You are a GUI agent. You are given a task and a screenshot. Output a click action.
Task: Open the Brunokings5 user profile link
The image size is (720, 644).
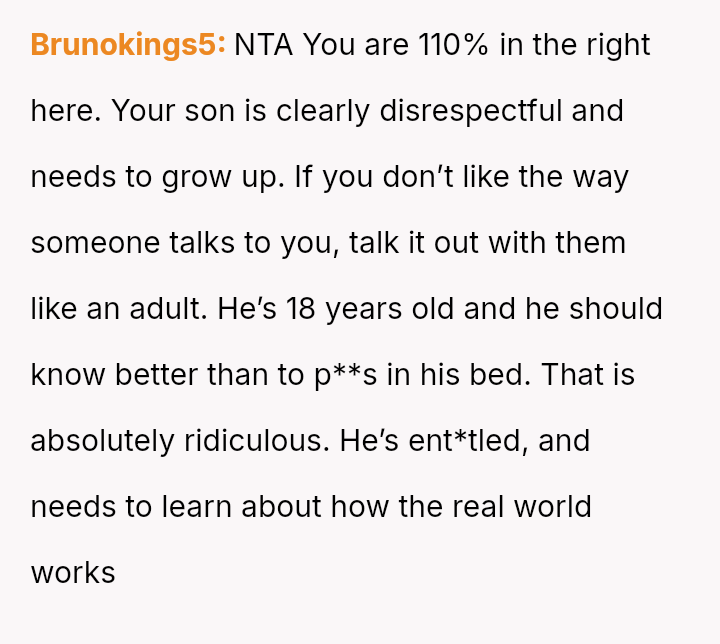click(x=128, y=46)
